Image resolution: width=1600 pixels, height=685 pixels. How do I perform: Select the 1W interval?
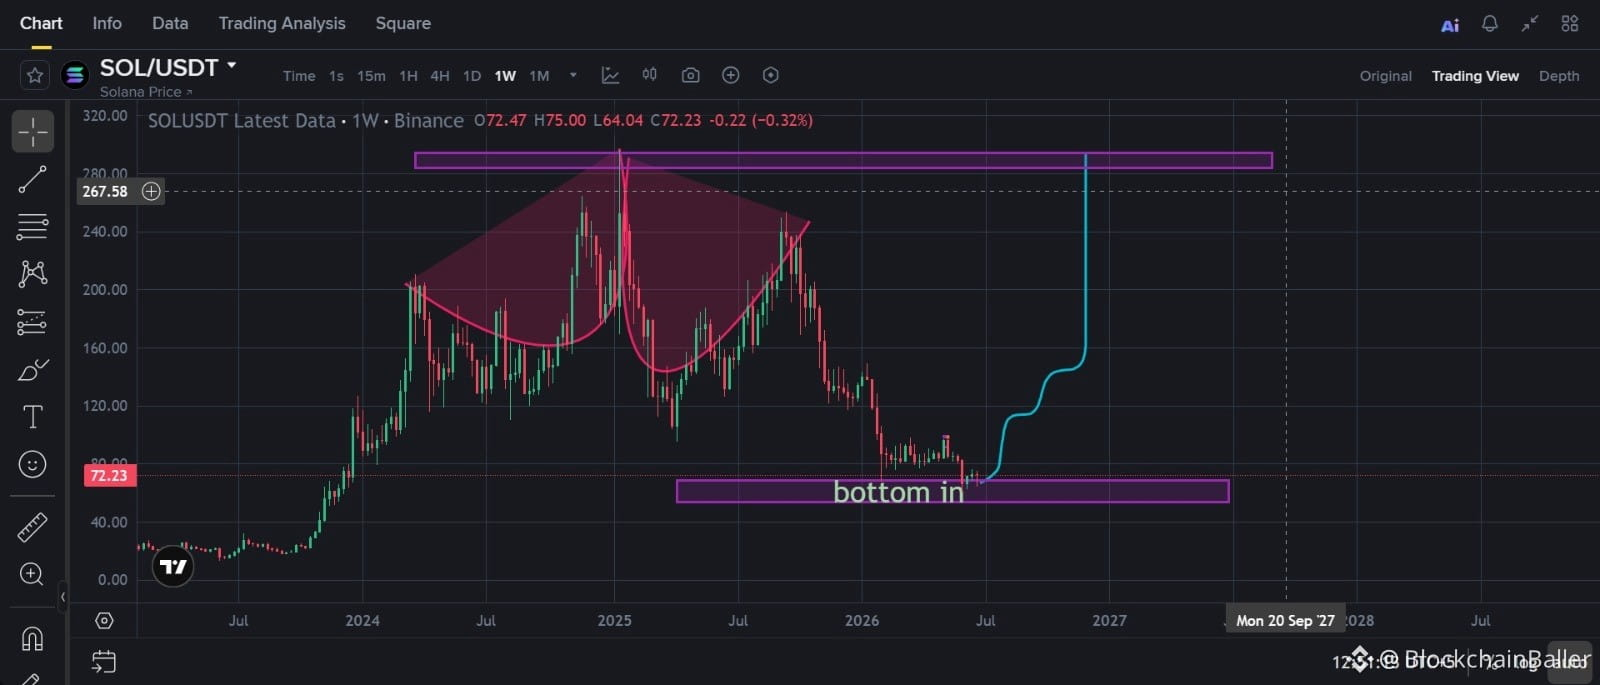pyautogui.click(x=505, y=76)
